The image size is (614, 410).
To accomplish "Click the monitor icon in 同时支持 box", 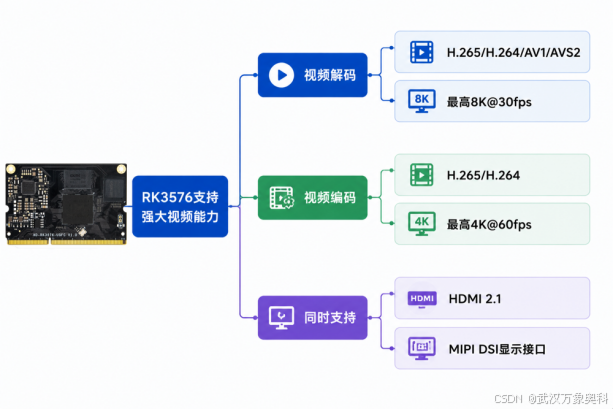I will (281, 318).
